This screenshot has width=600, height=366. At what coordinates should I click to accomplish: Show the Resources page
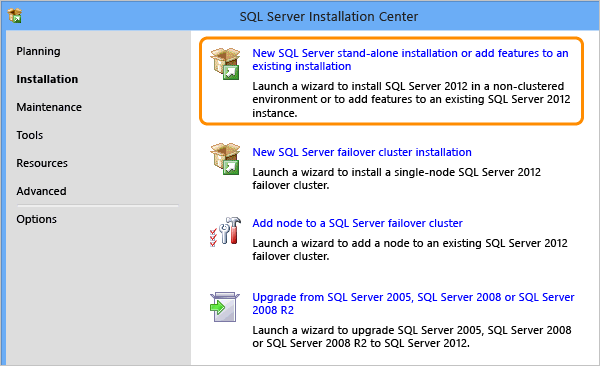[42, 163]
